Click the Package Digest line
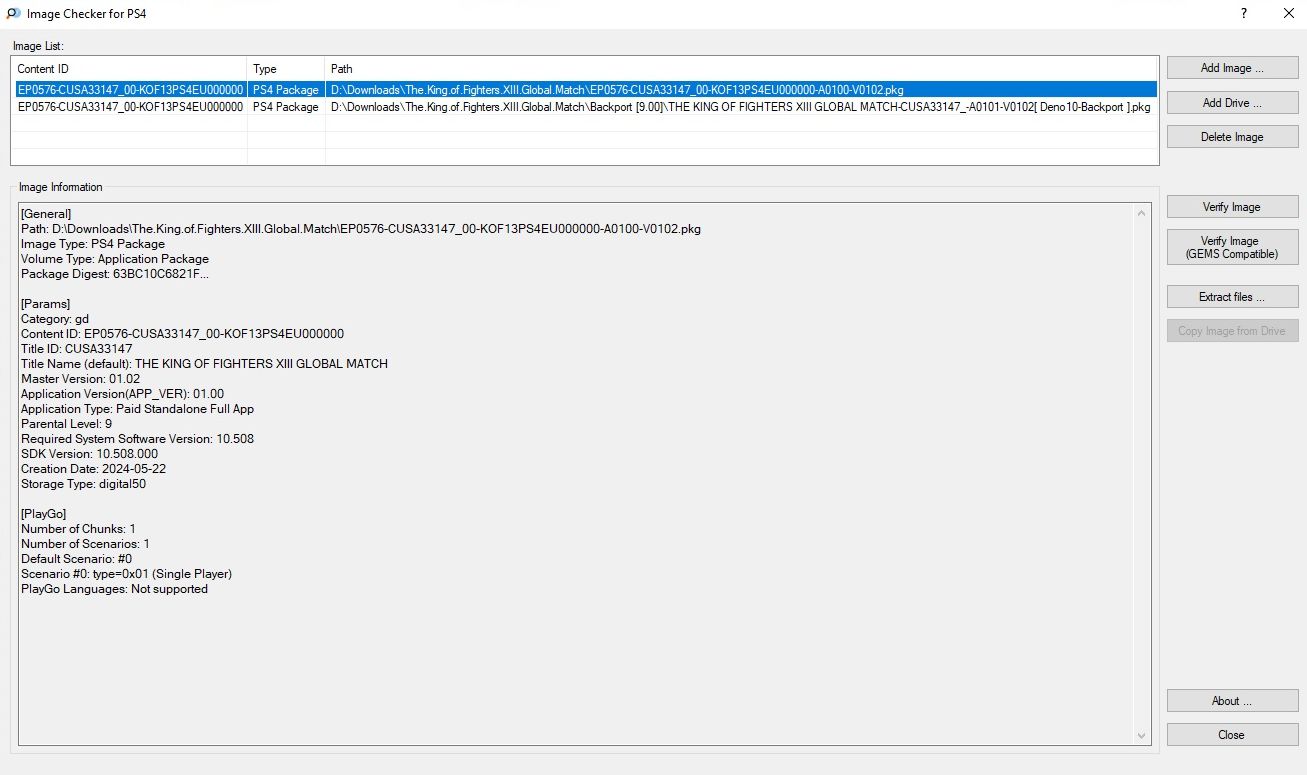The width and height of the screenshot is (1307, 775). coord(115,274)
